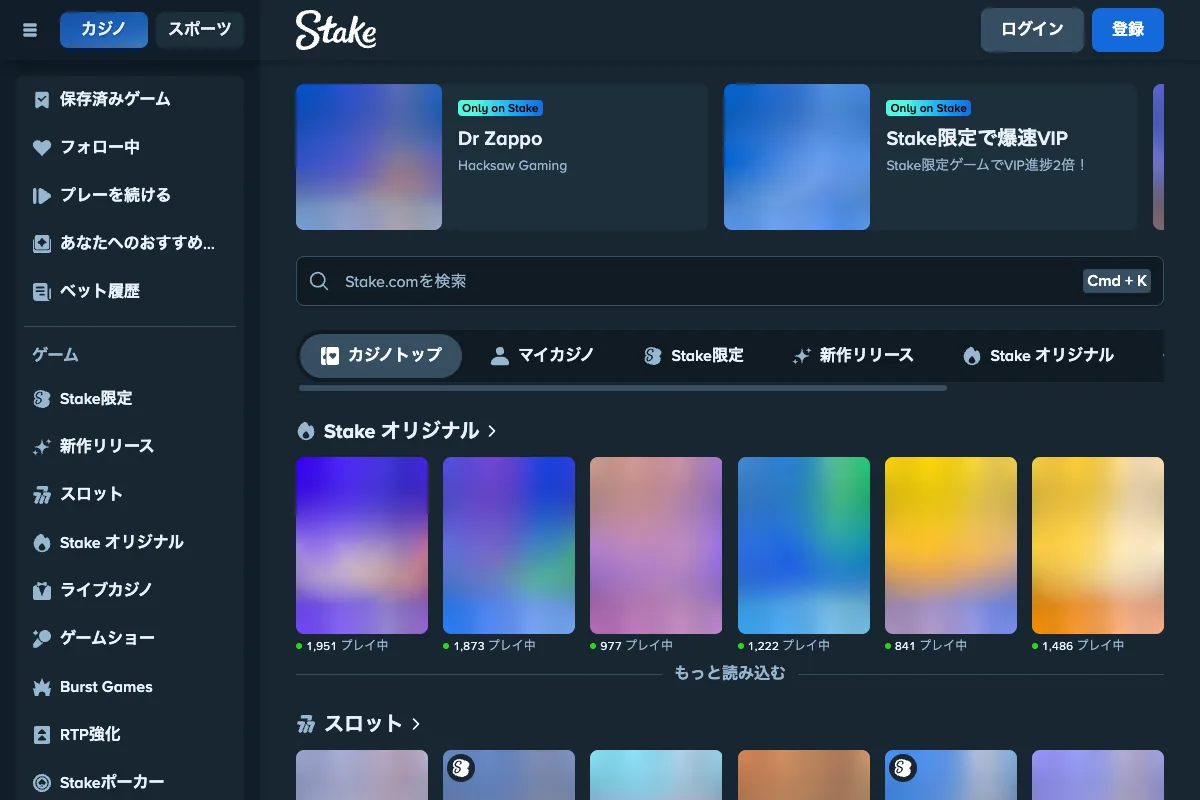Click the burst icon beside Burst Games
Image resolution: width=1200 pixels, height=800 pixels.
pos(41,687)
